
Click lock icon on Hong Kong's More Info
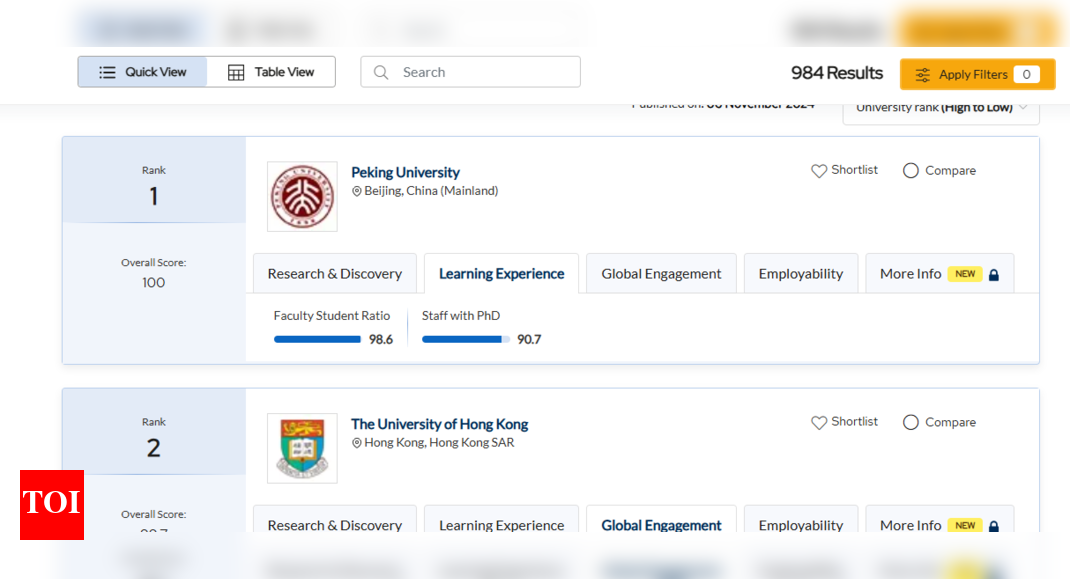pos(994,526)
